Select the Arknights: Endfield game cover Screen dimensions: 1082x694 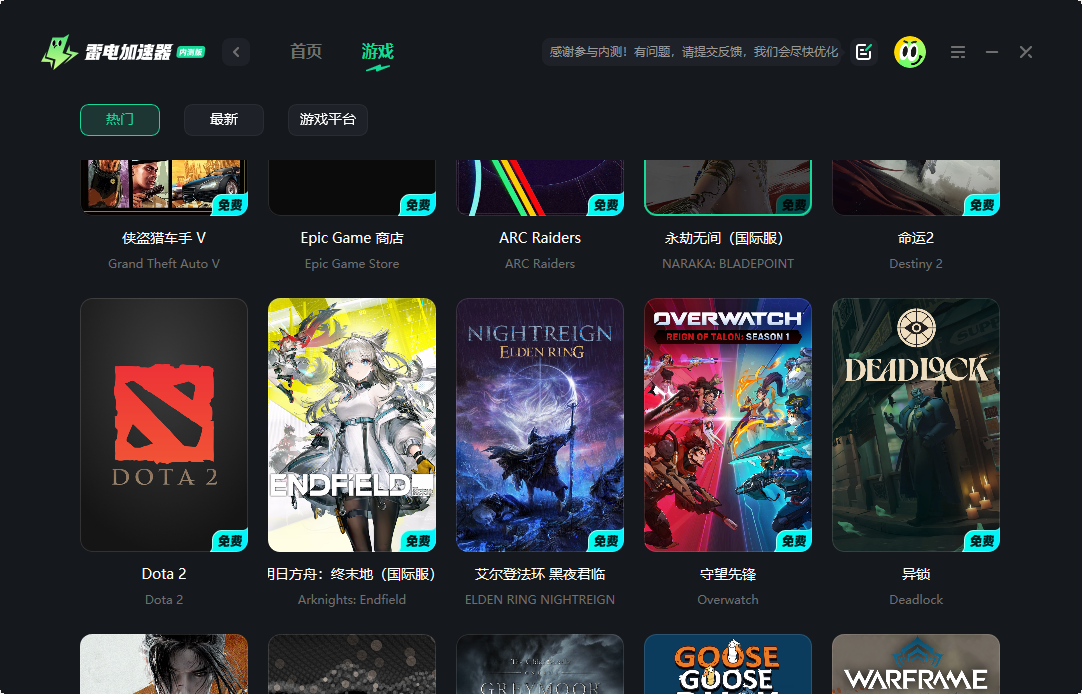point(352,424)
